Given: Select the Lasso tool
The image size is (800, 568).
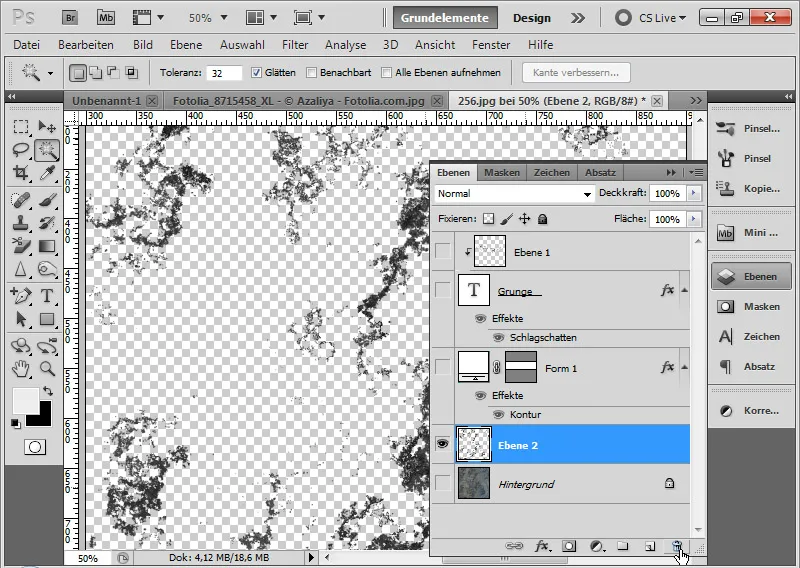Looking at the screenshot, I should 21,150.
